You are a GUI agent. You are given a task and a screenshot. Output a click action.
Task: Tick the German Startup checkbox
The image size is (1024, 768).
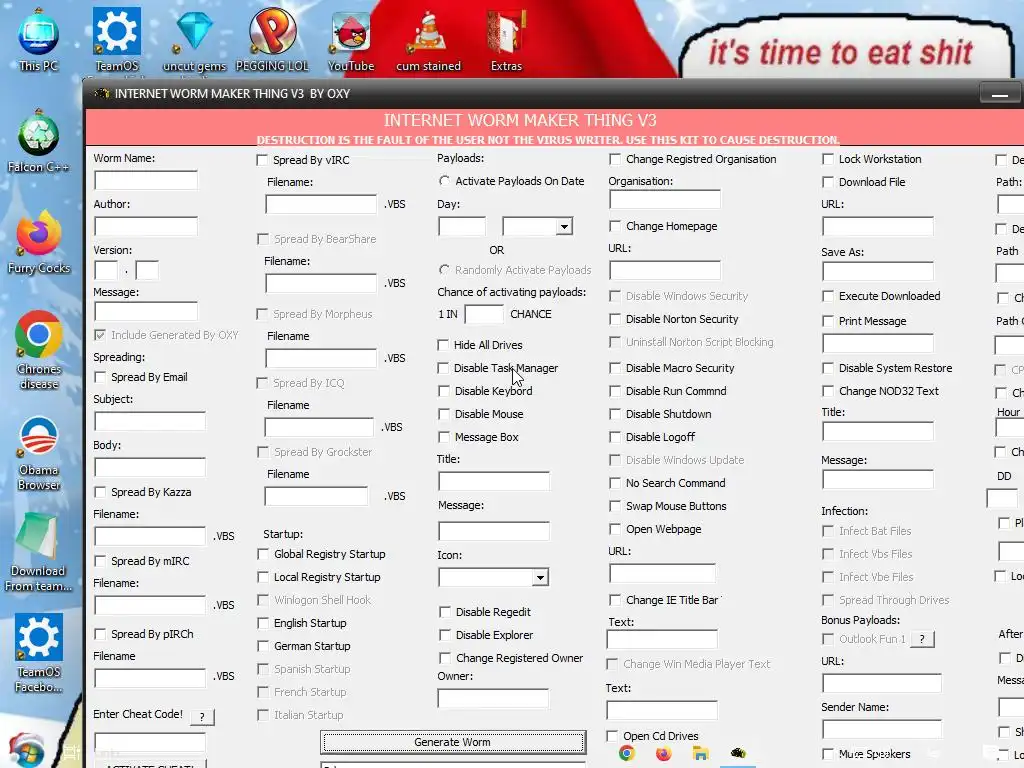(x=263, y=646)
